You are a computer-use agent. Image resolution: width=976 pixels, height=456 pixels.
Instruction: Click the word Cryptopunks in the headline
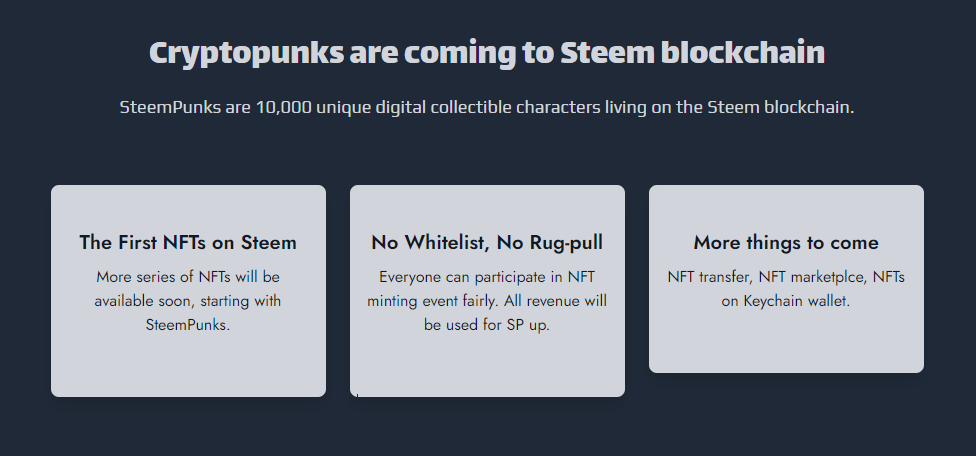246,54
